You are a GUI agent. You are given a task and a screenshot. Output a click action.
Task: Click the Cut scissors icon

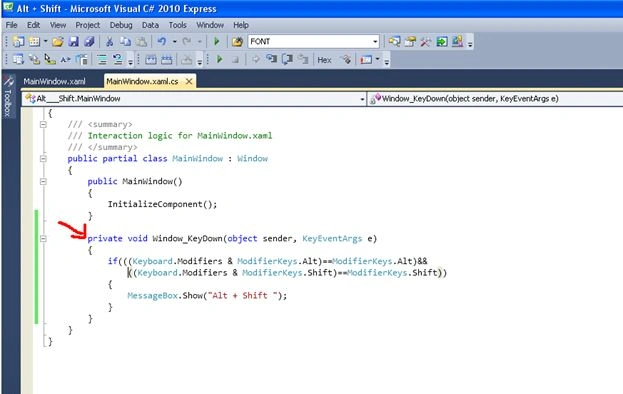click(x=109, y=41)
